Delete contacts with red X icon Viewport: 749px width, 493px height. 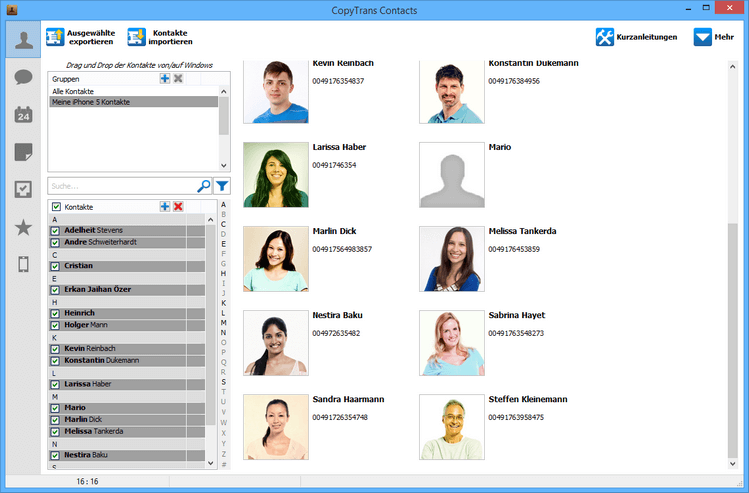pos(178,206)
